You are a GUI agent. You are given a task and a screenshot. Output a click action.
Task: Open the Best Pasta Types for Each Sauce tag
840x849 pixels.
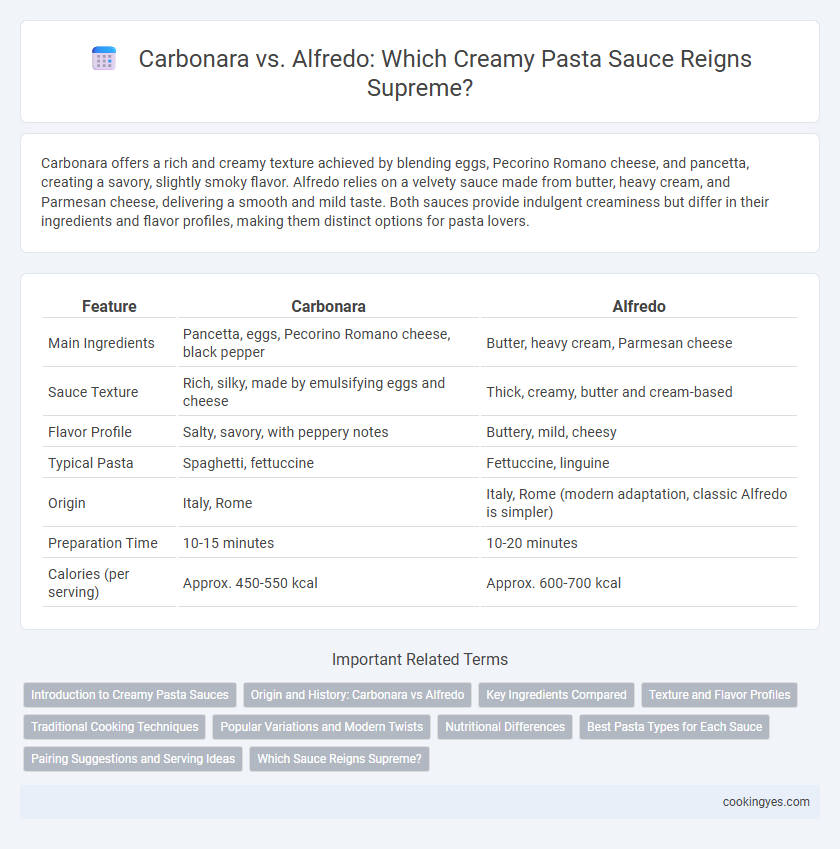click(x=674, y=727)
